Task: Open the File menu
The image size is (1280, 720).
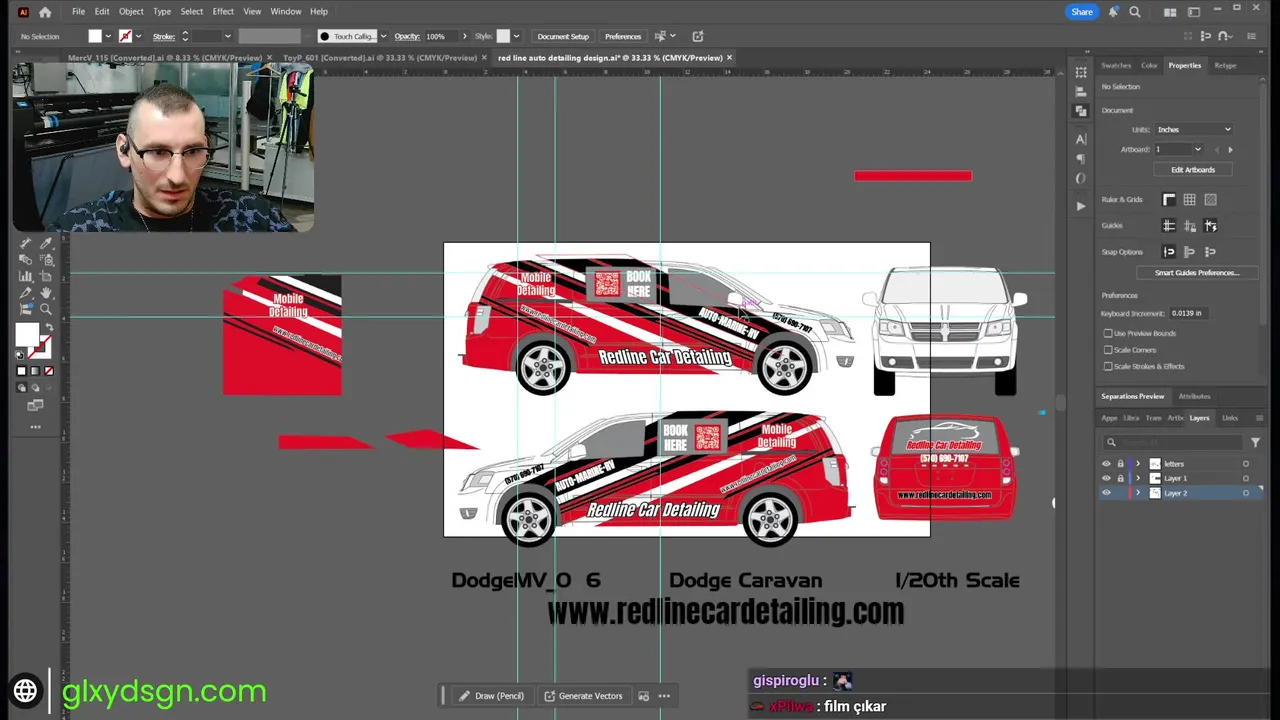Action: point(78,12)
